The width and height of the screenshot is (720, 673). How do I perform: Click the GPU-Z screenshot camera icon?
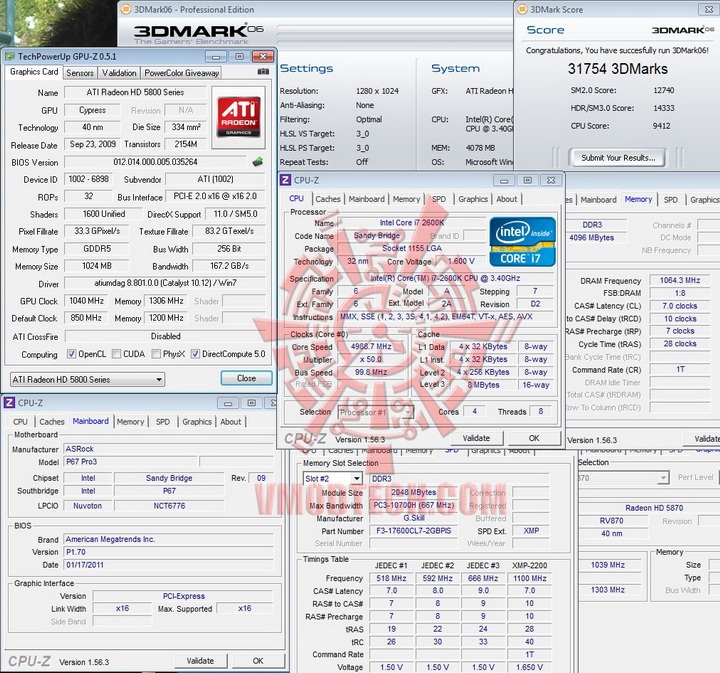[x=263, y=72]
